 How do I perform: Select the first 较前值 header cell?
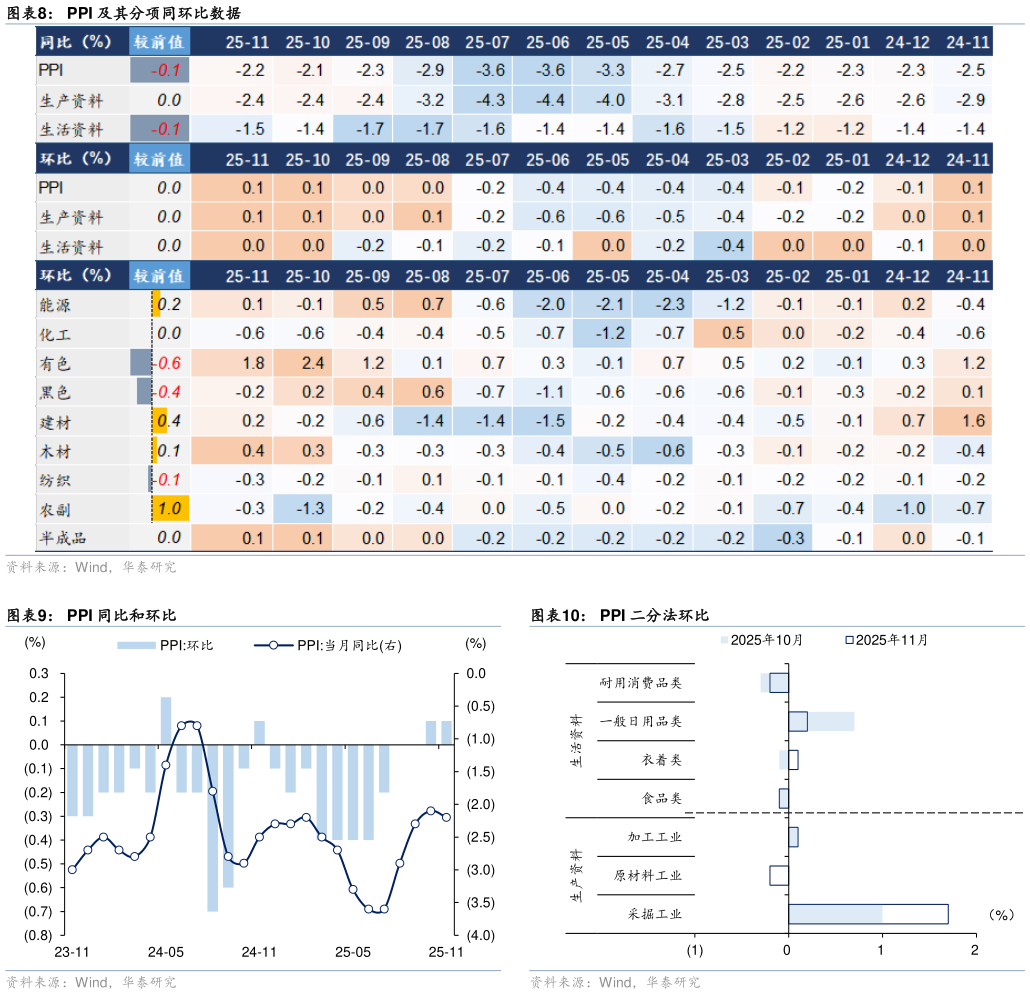[159, 42]
